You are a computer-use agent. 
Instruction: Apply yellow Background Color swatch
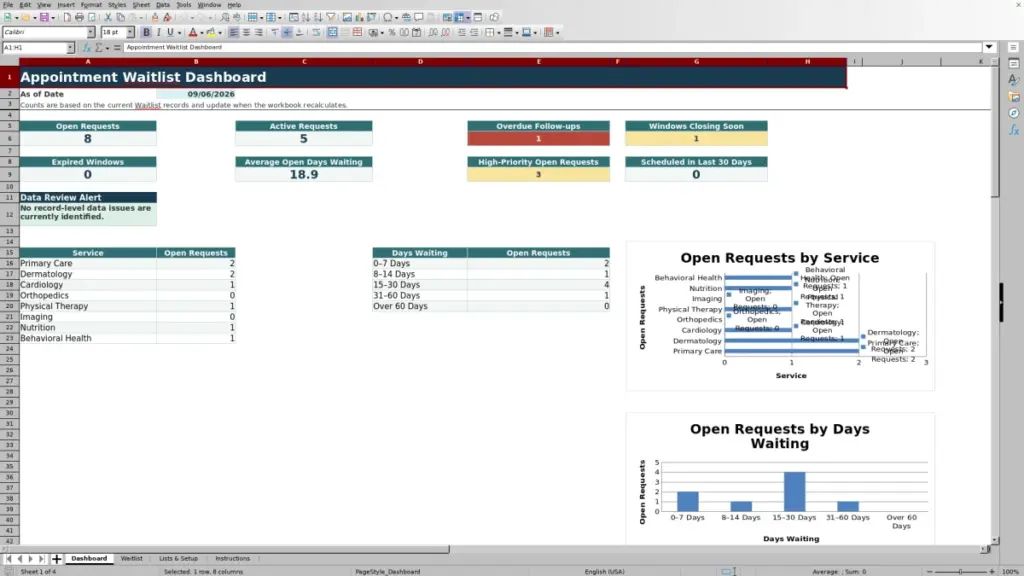coord(211,32)
